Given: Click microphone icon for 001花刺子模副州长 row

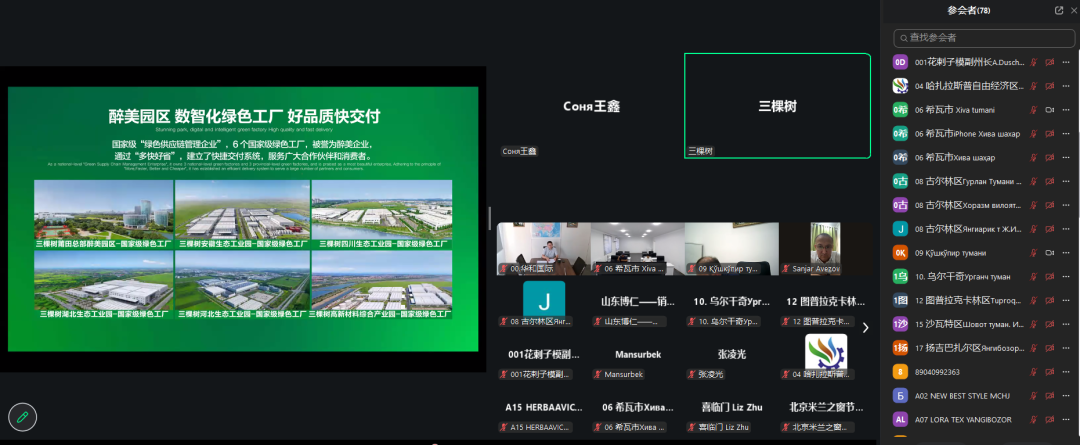Looking at the screenshot, I should [1032, 62].
